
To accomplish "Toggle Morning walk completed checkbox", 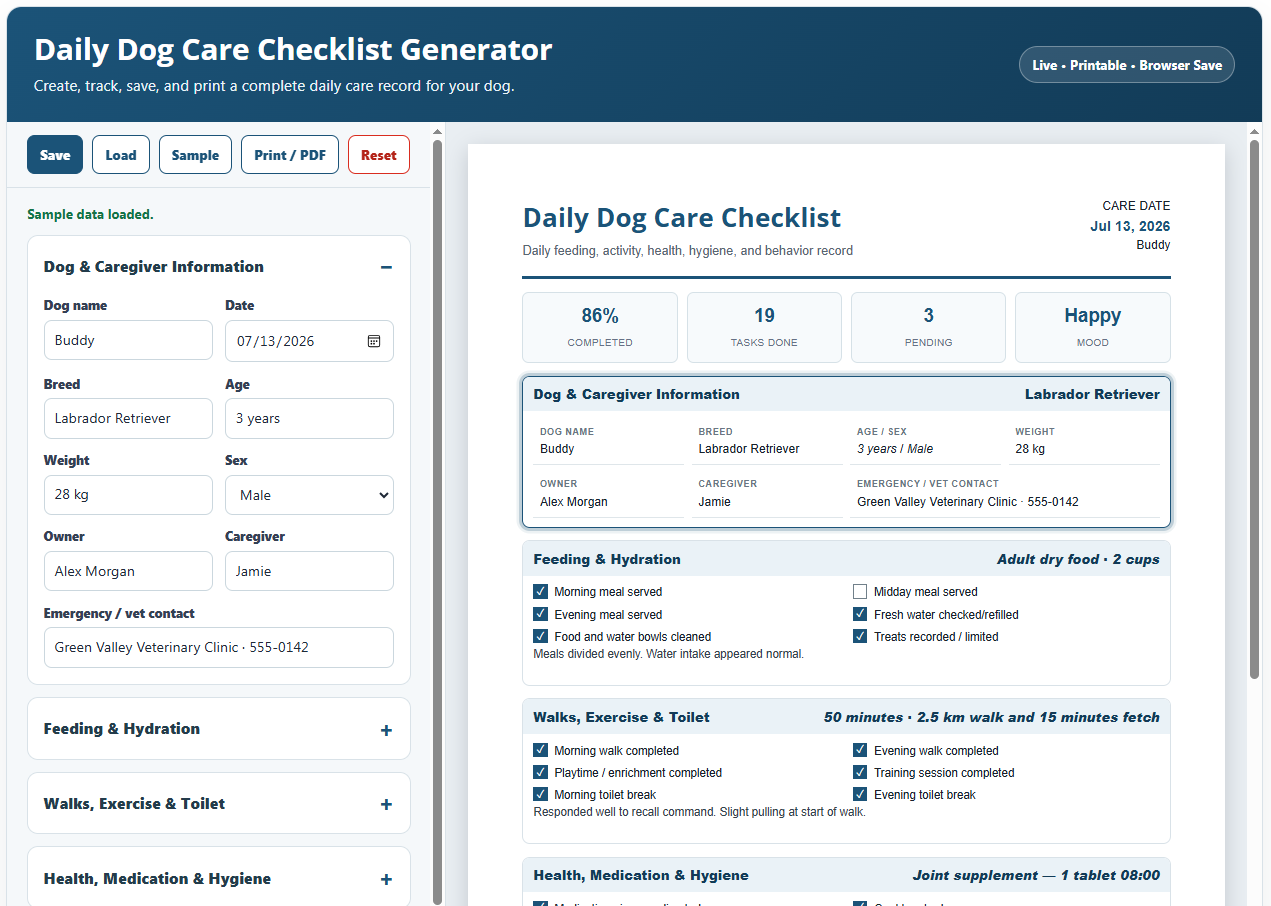I will click(x=540, y=750).
